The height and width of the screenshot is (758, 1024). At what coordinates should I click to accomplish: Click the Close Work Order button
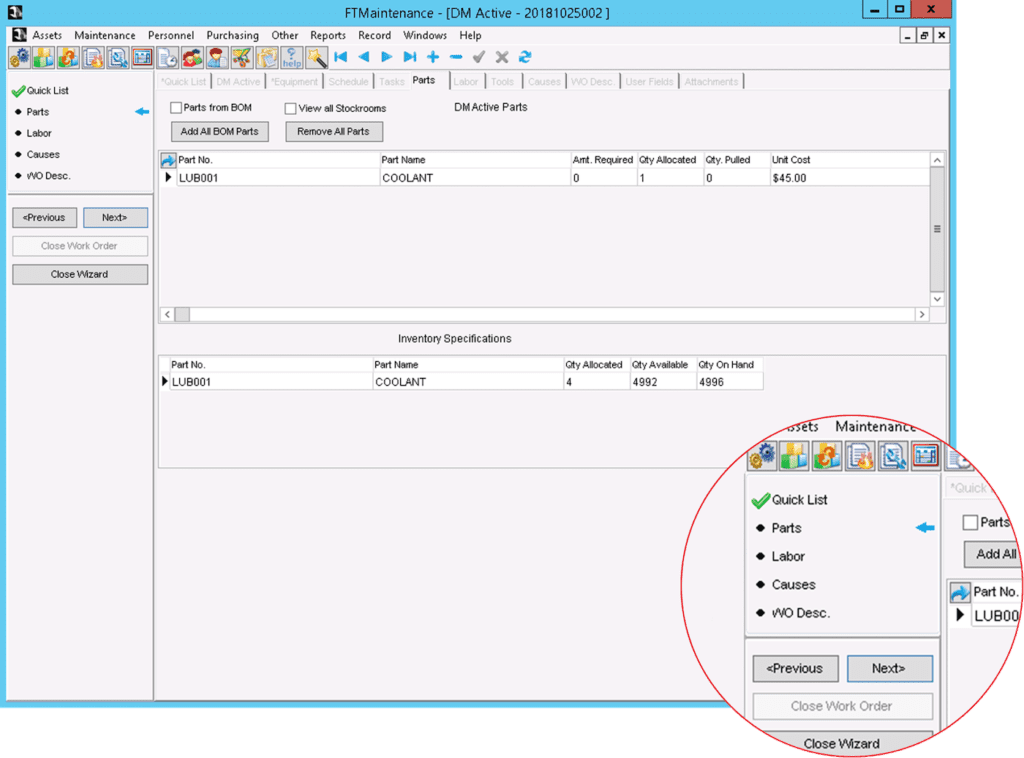(x=80, y=246)
